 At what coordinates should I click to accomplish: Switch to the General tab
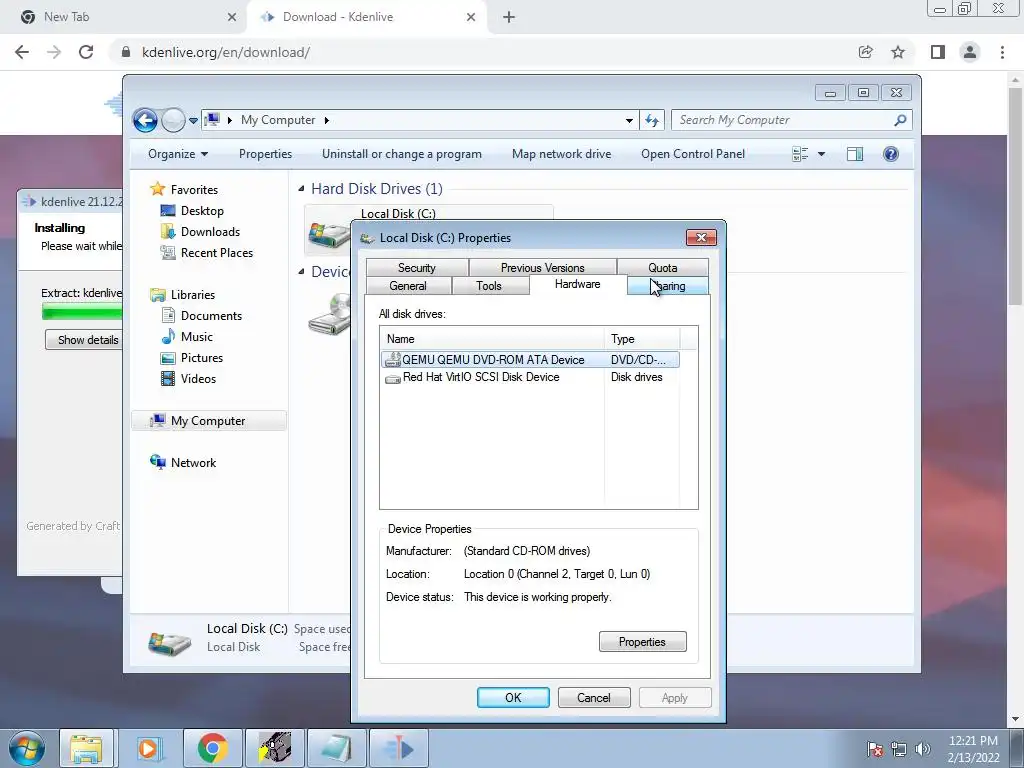tap(408, 286)
